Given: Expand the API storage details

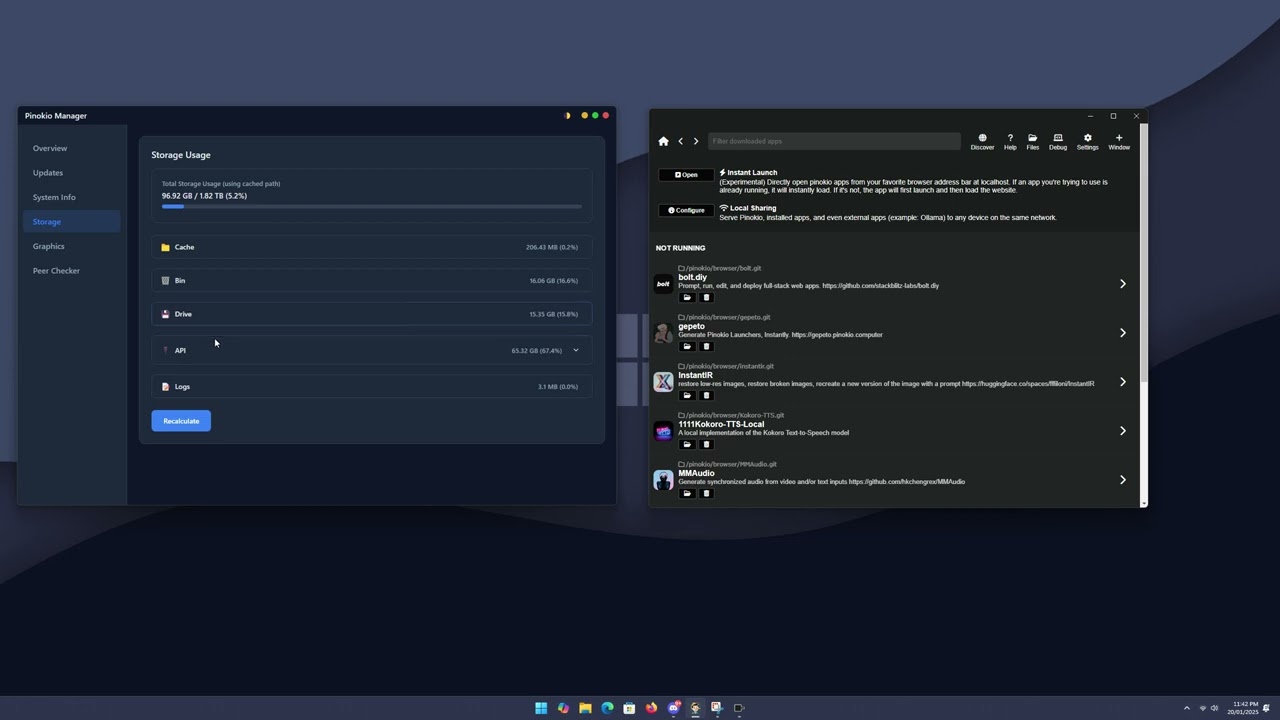Looking at the screenshot, I should click(x=576, y=350).
